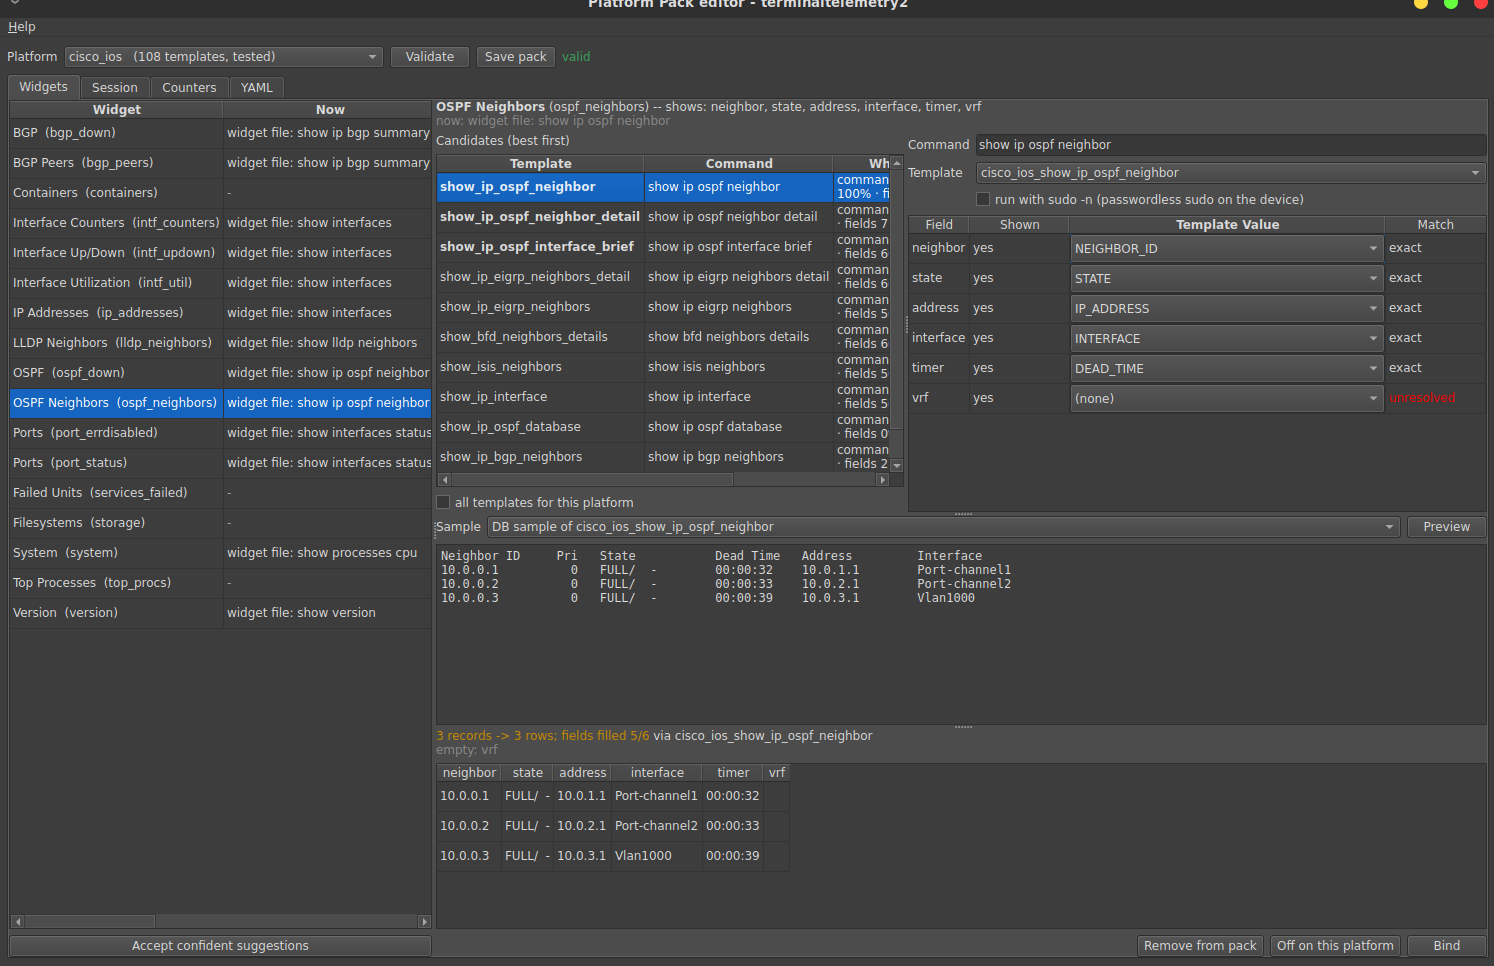Open the Sample DB sample dropdown
The width and height of the screenshot is (1494, 966).
point(943,527)
